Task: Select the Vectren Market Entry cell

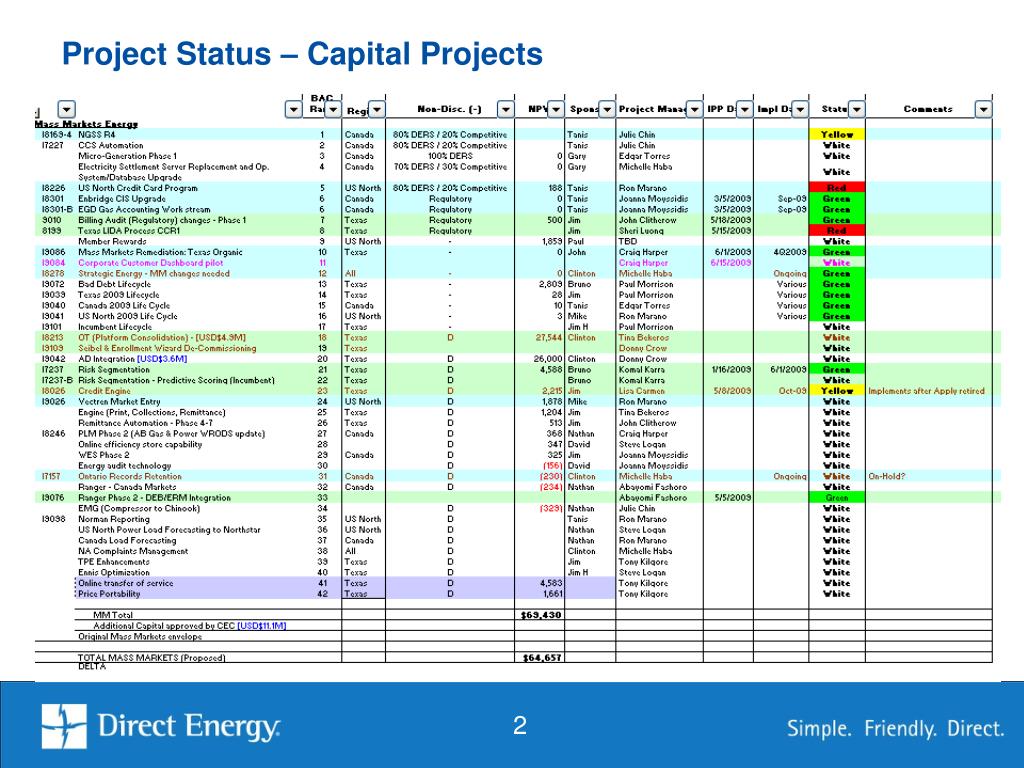Action: (119, 402)
